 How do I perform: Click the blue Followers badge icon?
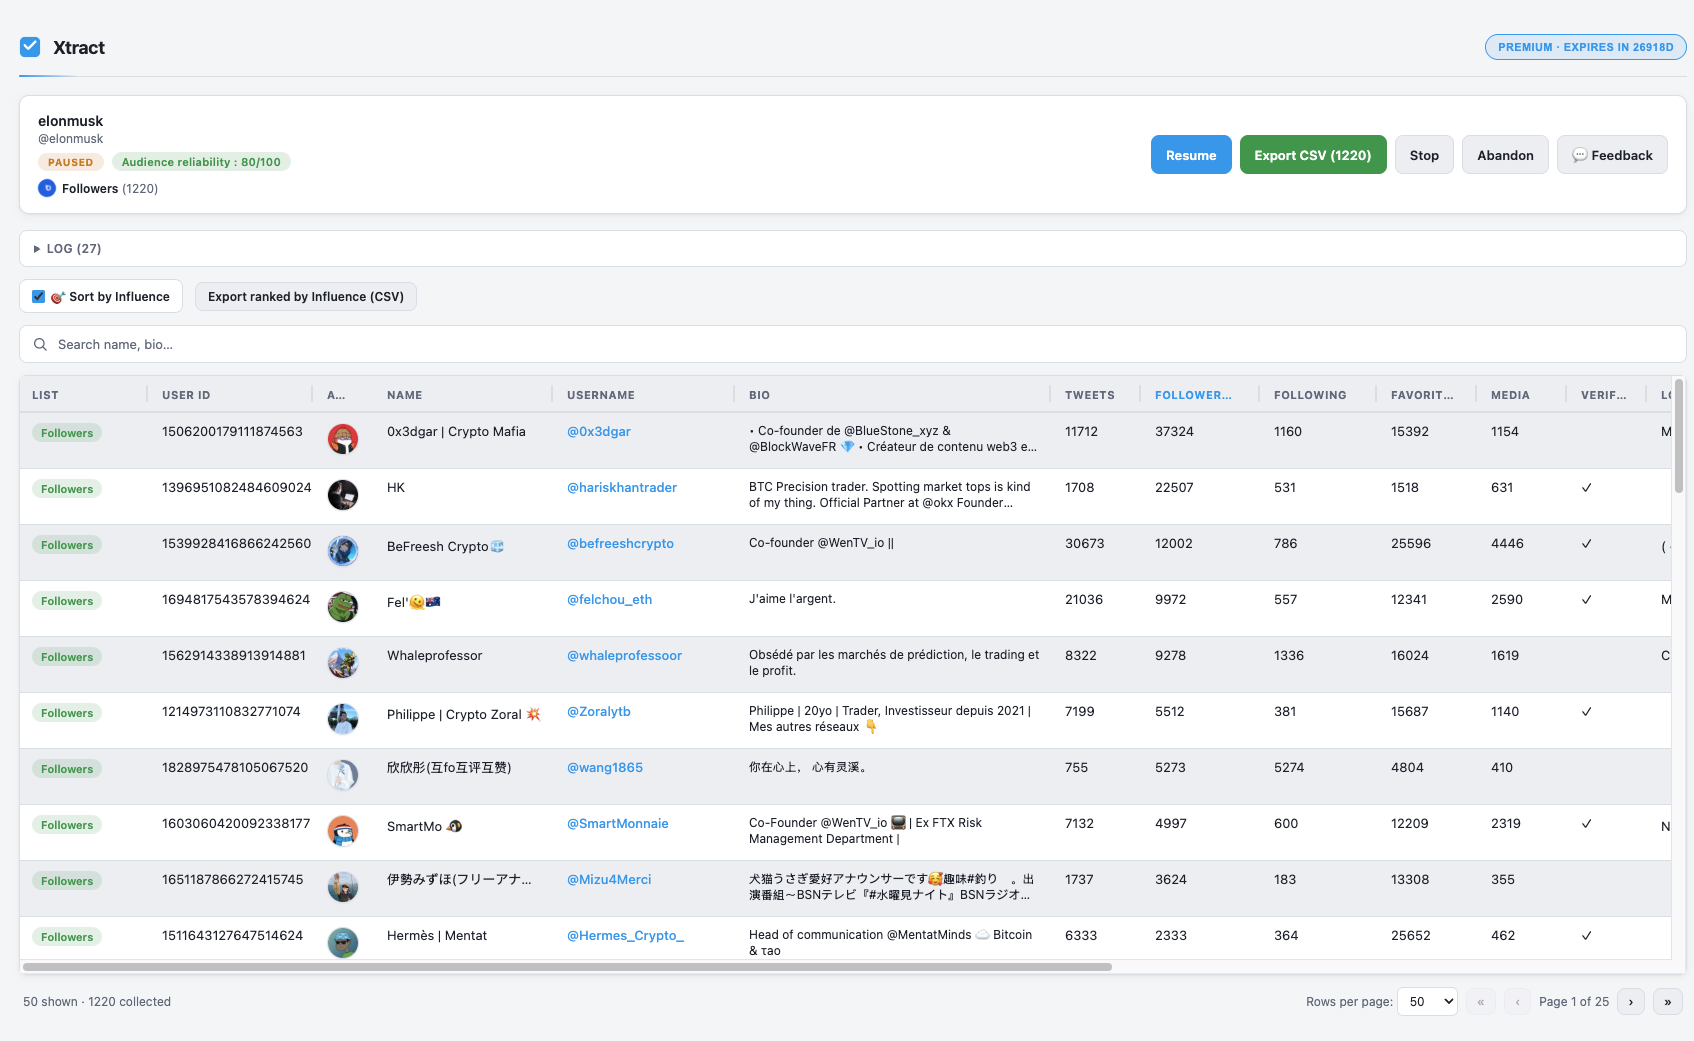click(x=46, y=188)
